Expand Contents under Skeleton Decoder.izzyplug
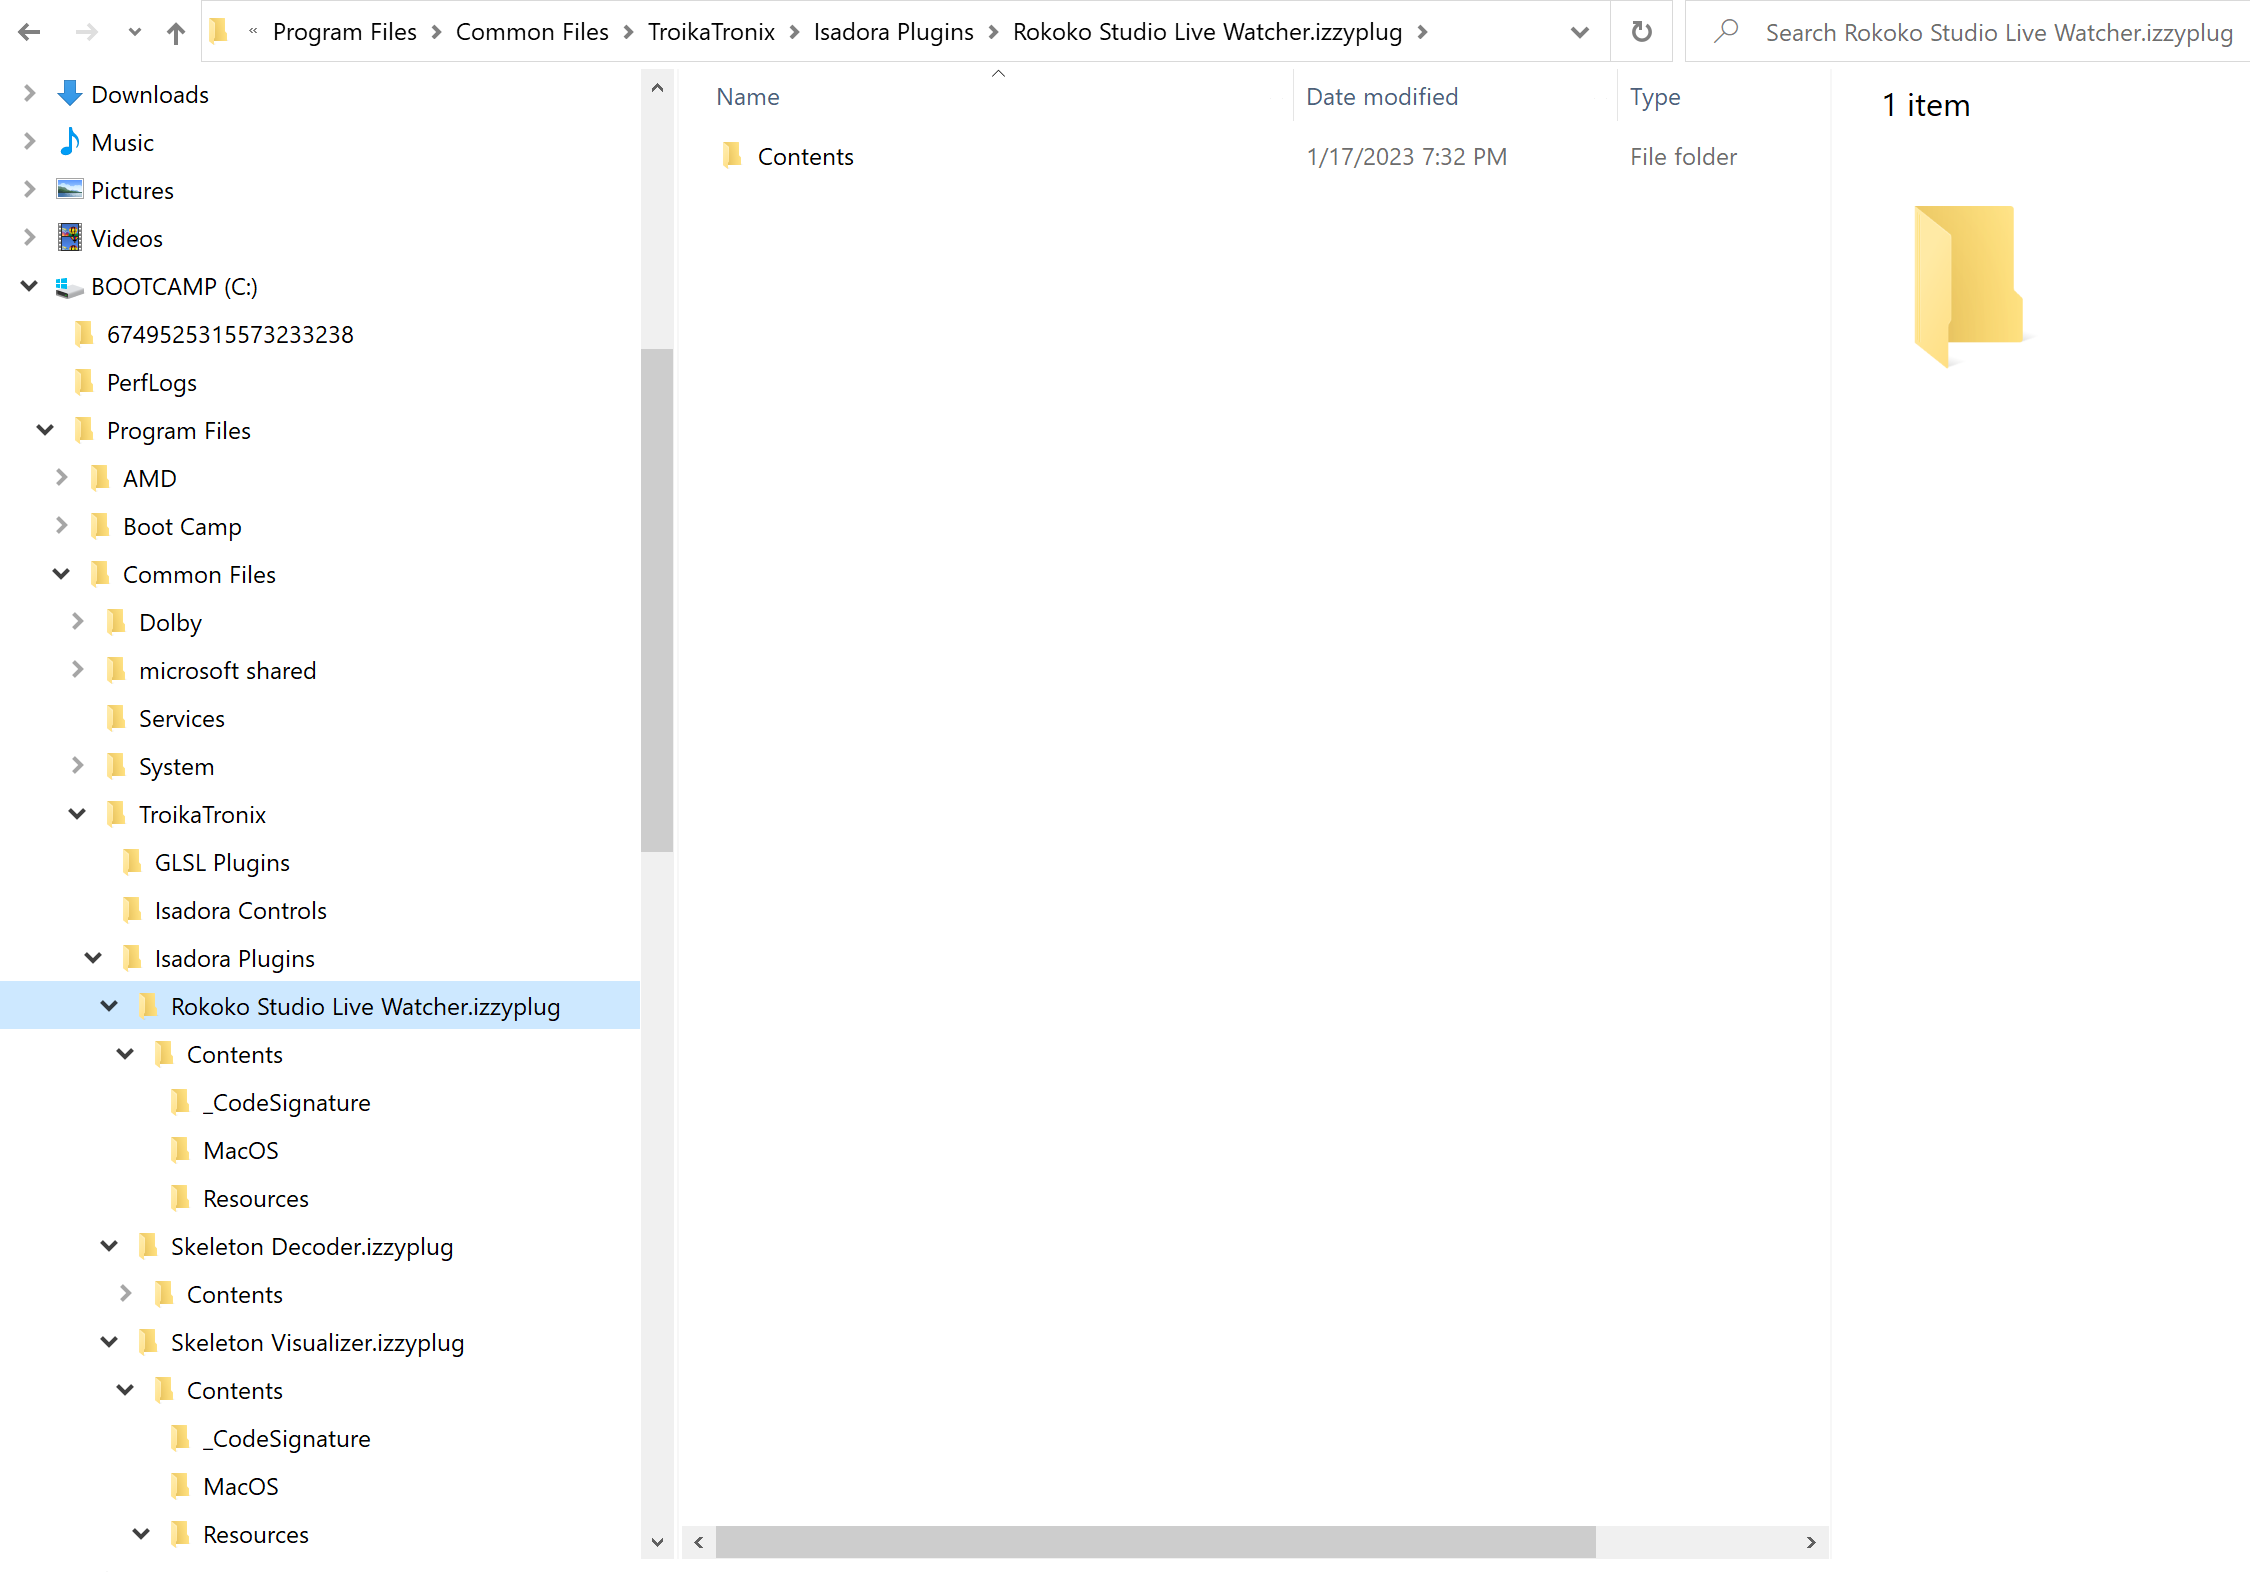The image size is (2250, 1572). pos(126,1293)
